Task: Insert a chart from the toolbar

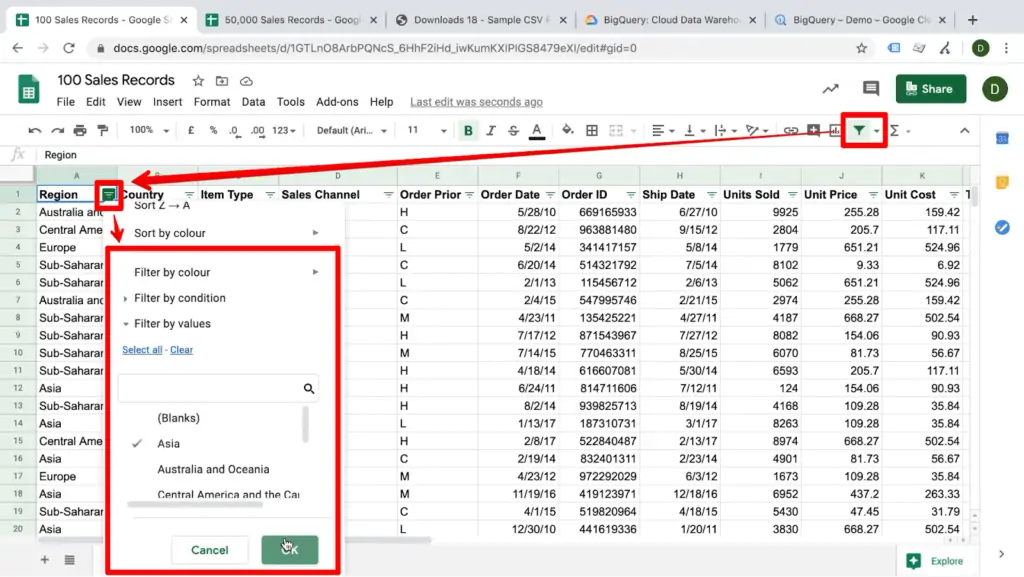Action: (837, 130)
